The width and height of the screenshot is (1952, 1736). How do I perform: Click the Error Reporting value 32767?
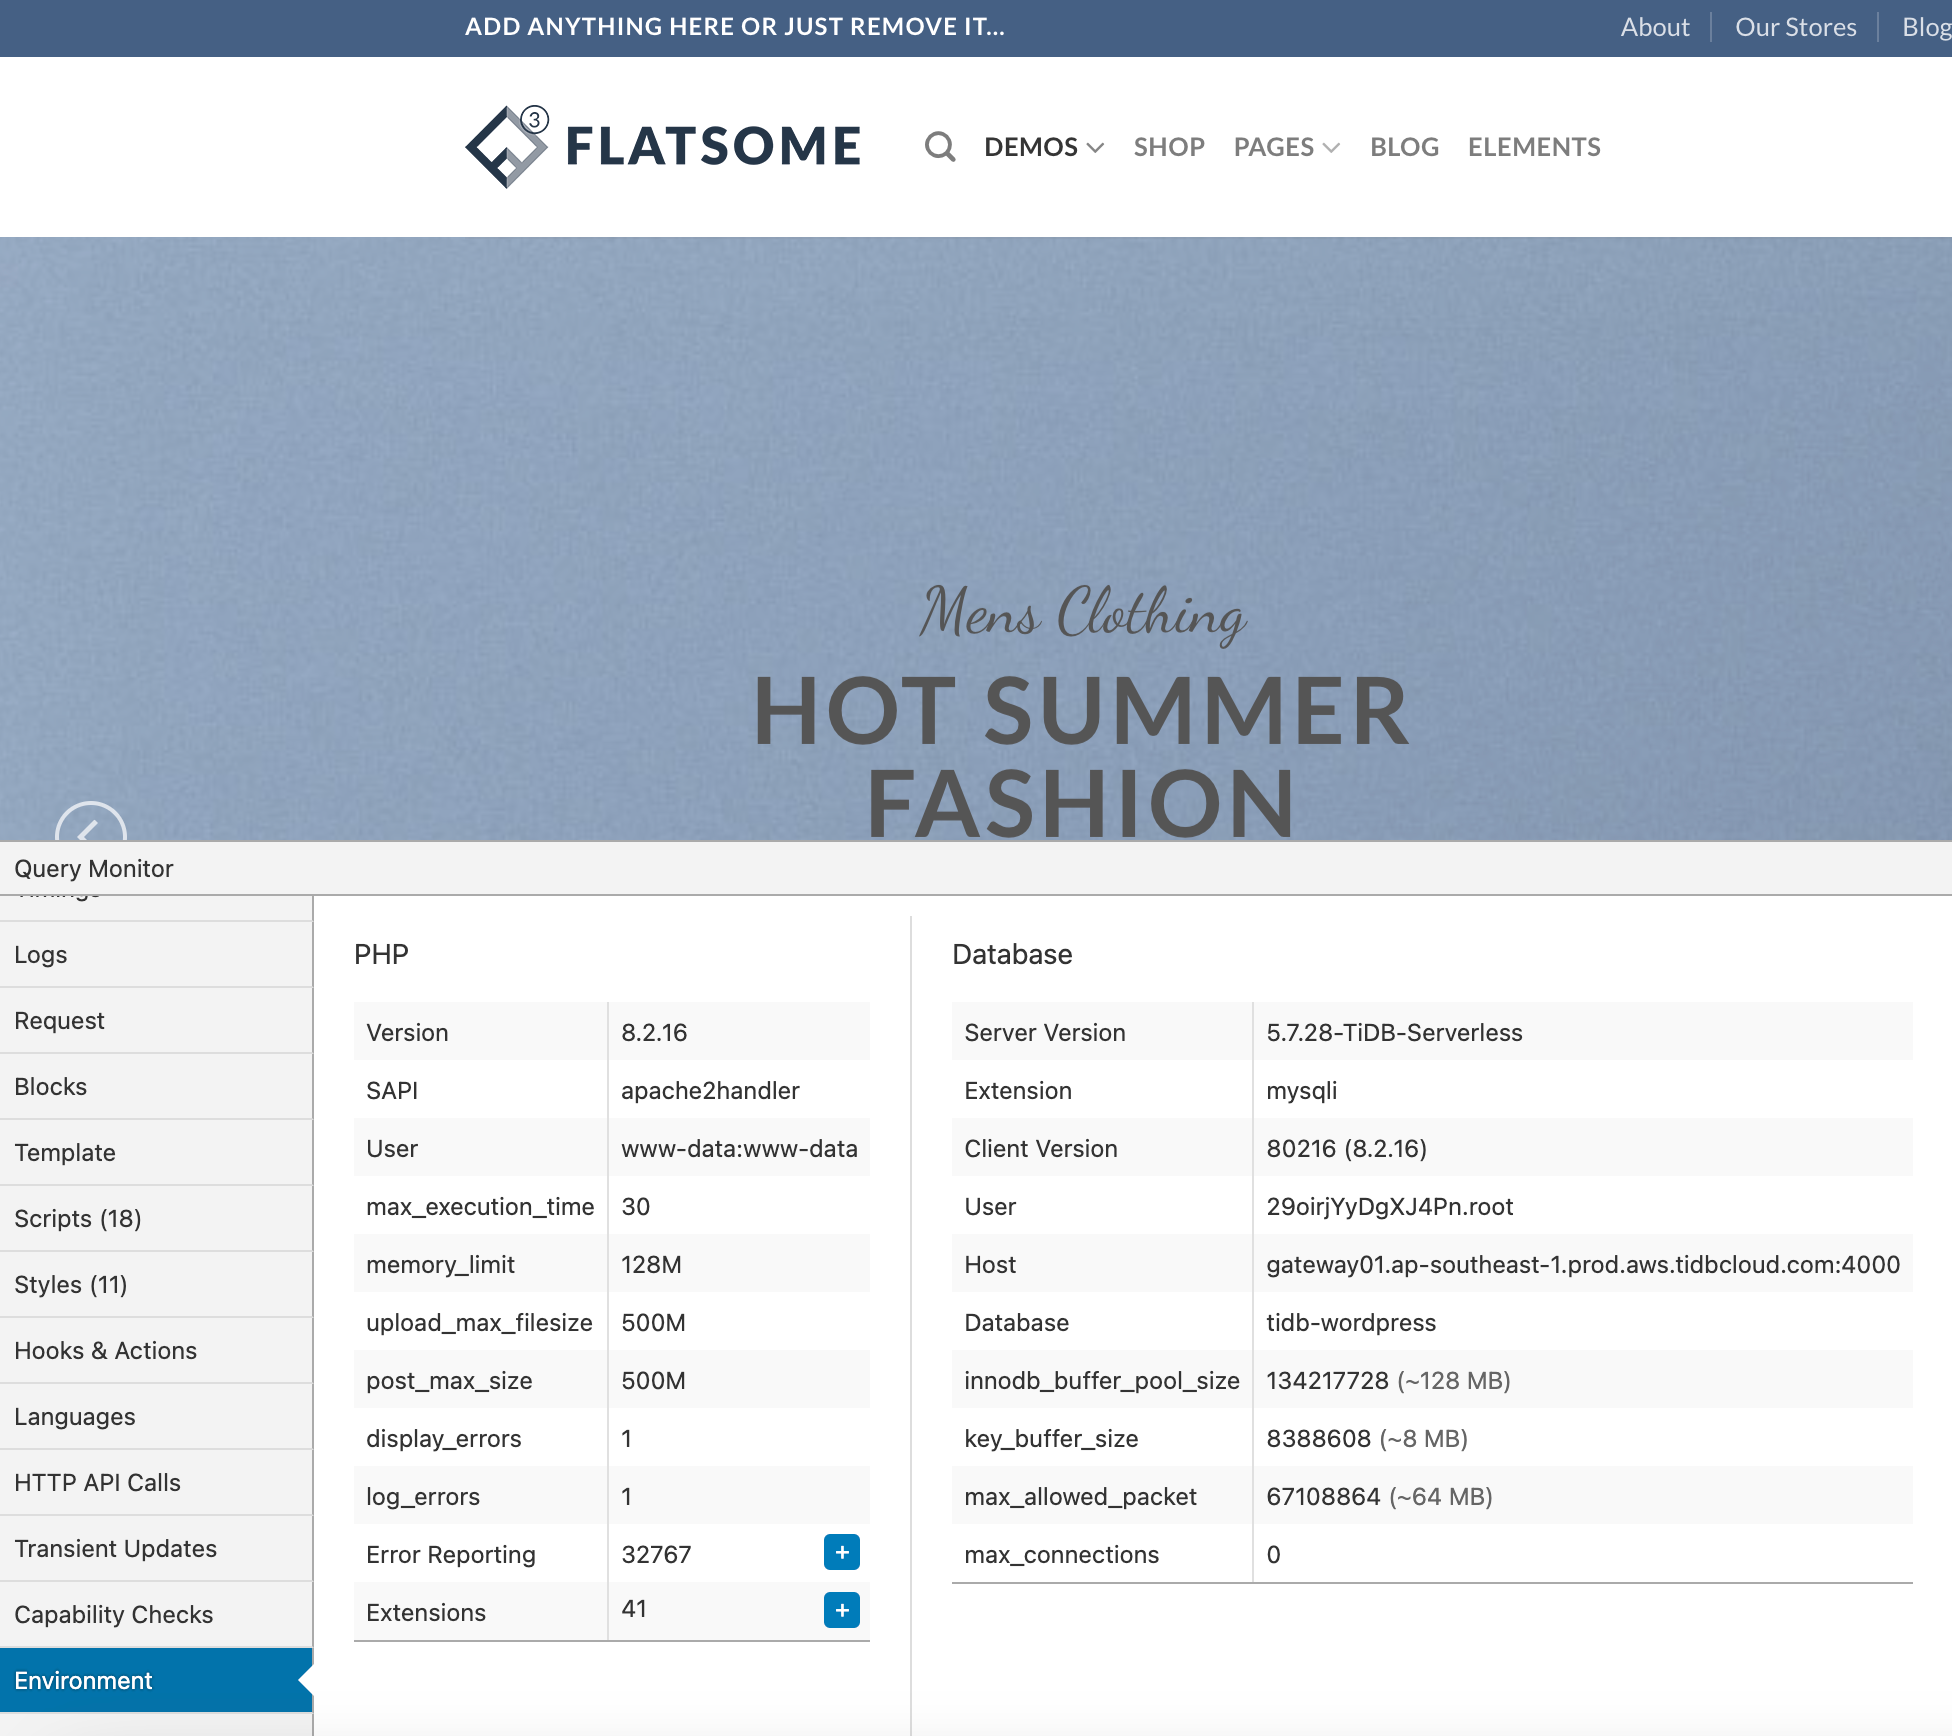[x=656, y=1554]
